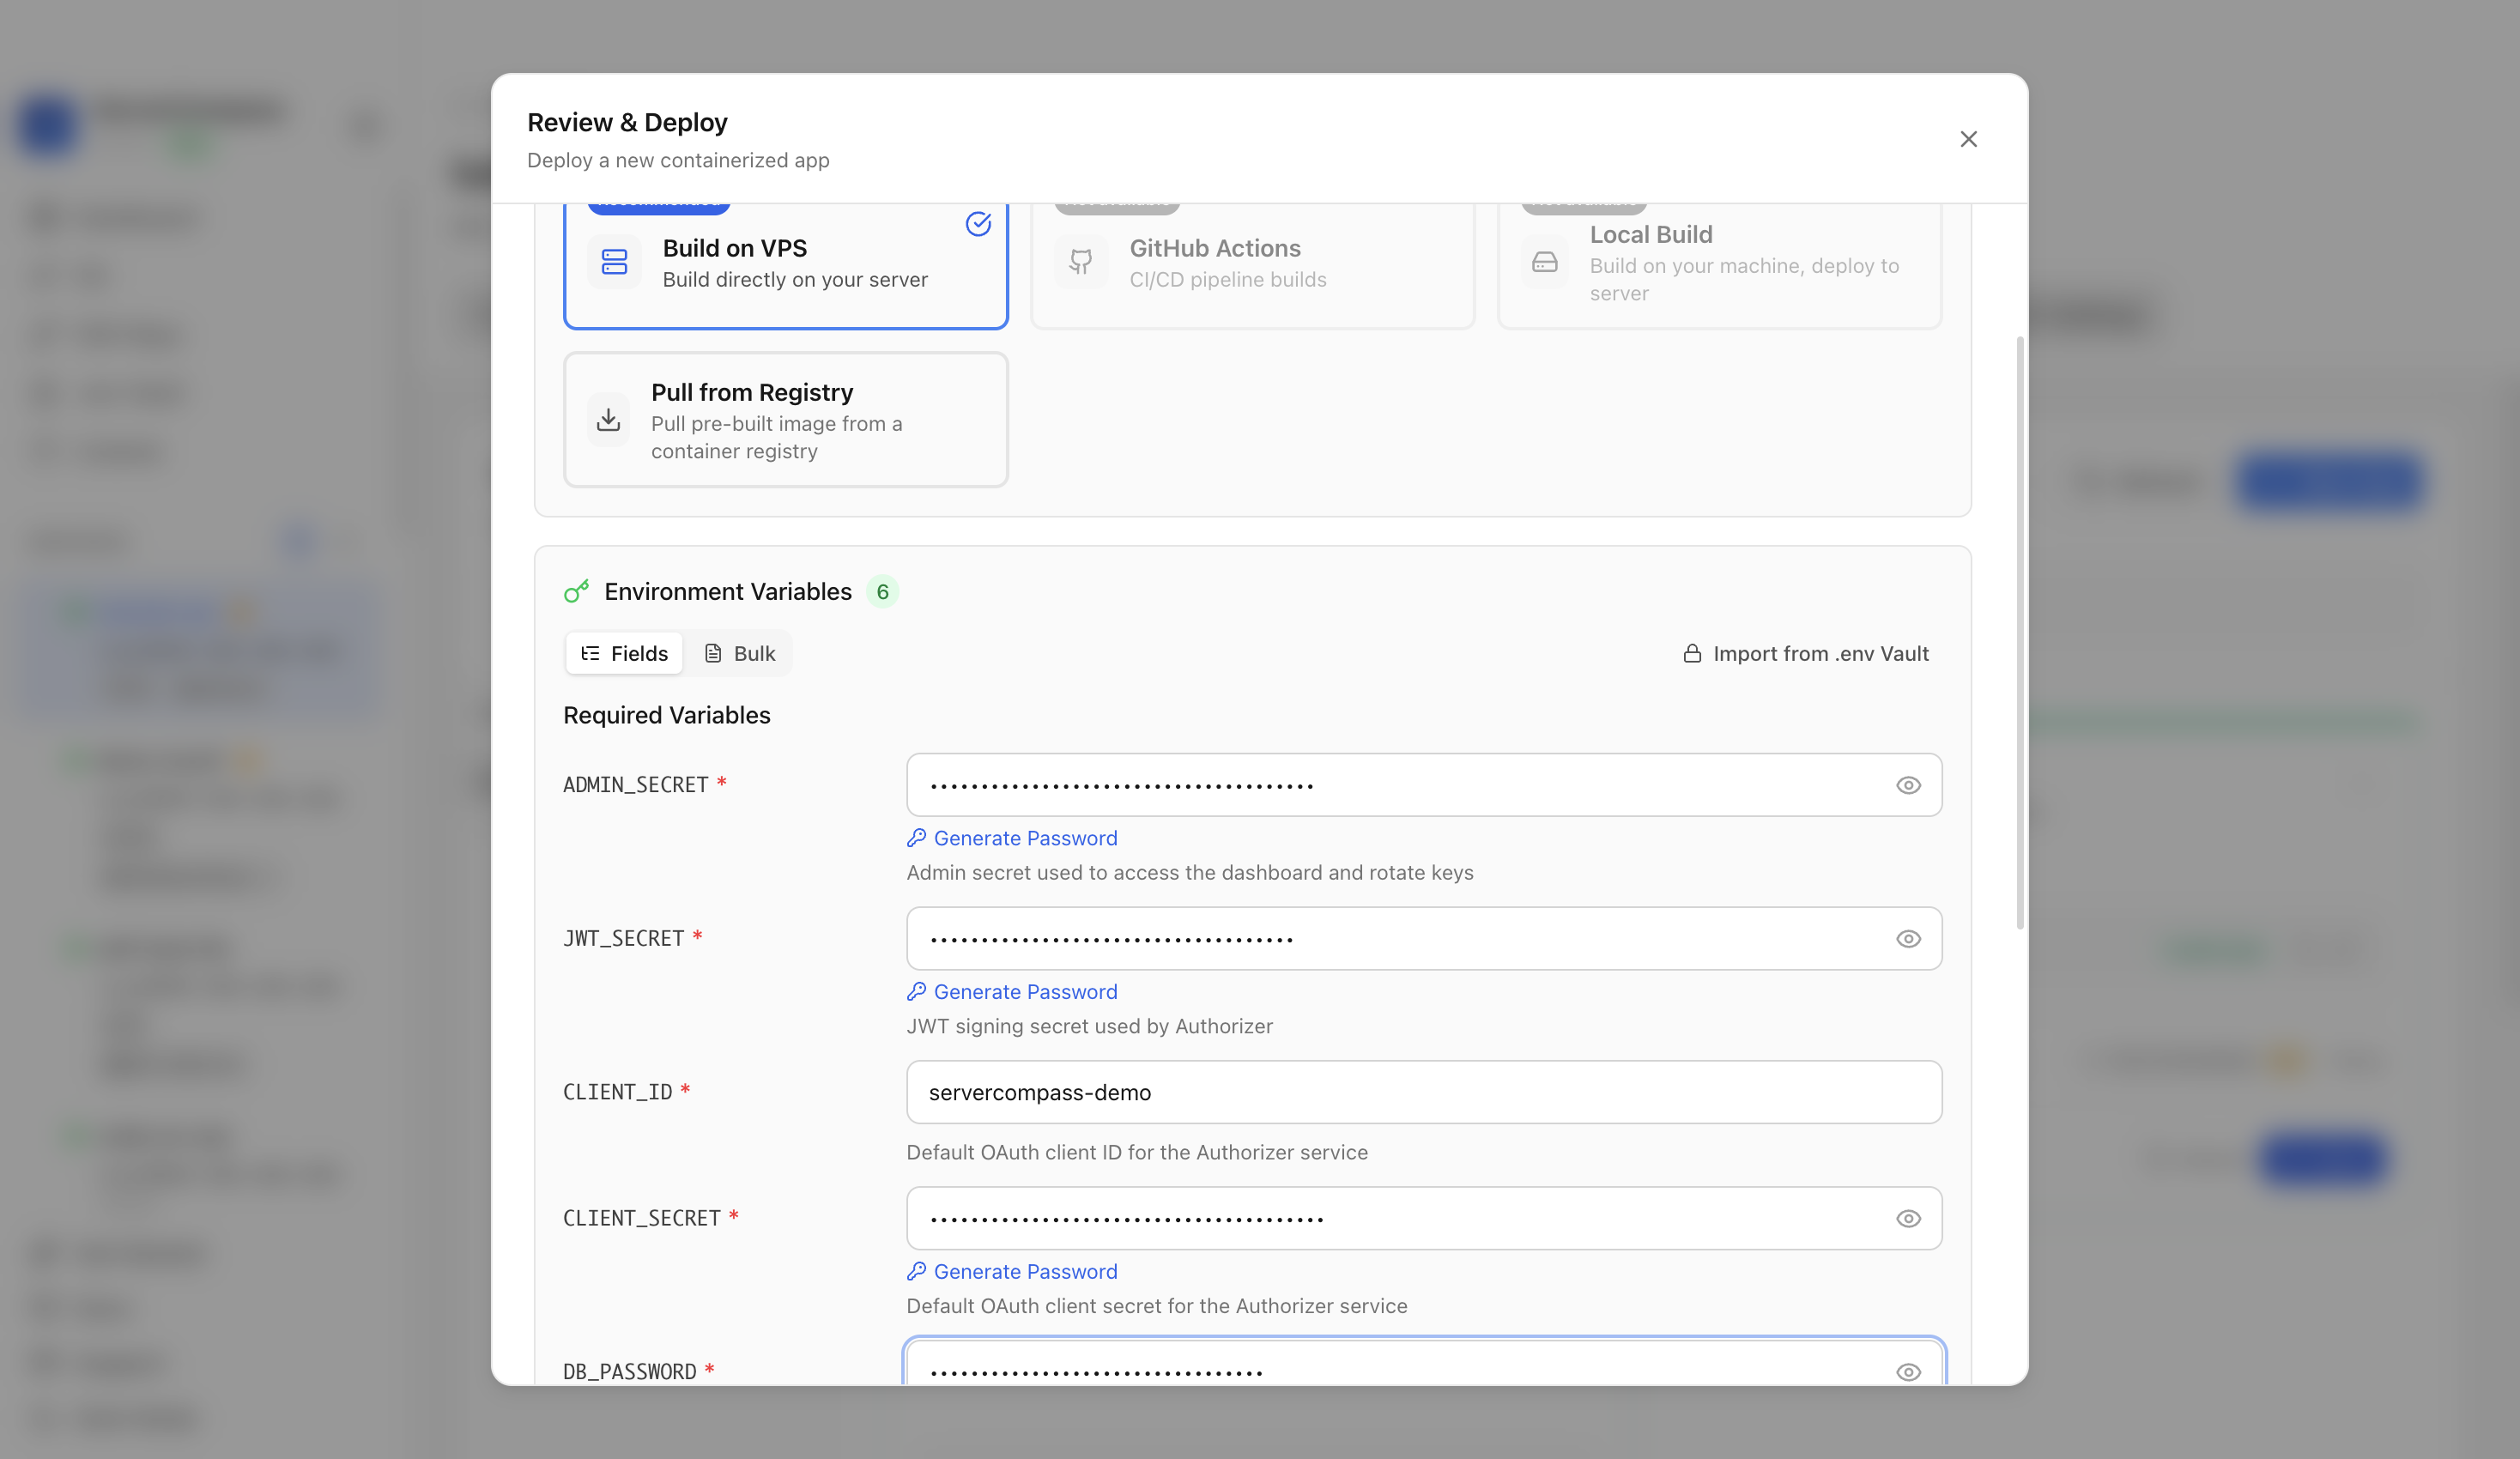Click the CLIENT_ID variable label
The image size is (2520, 1459).
tap(618, 1092)
